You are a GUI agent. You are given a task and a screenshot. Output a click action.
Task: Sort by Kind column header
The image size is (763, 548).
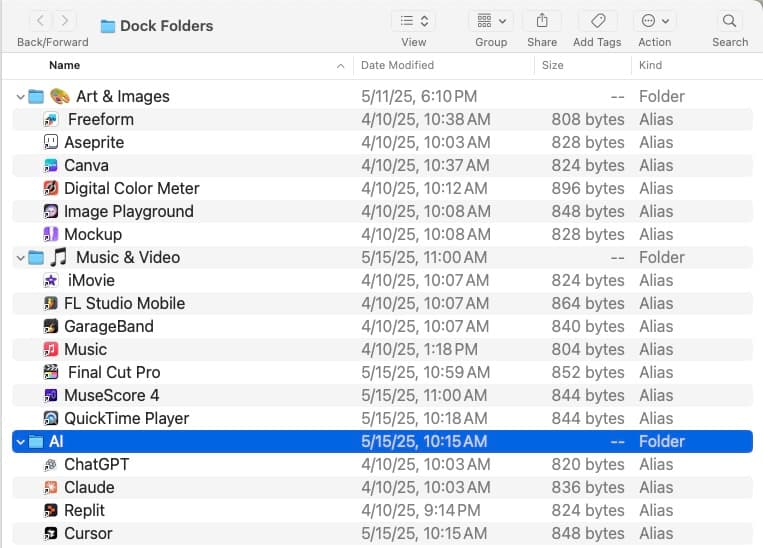pos(650,65)
